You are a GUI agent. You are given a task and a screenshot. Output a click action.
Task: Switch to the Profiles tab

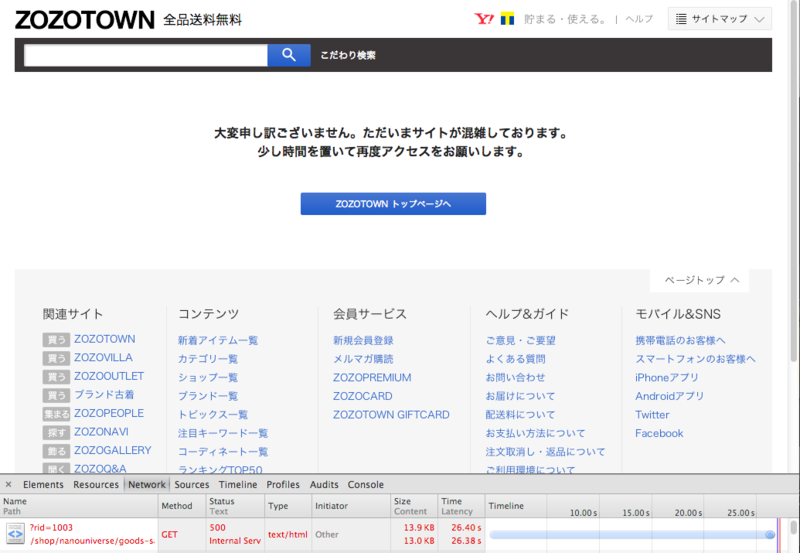tap(283, 485)
